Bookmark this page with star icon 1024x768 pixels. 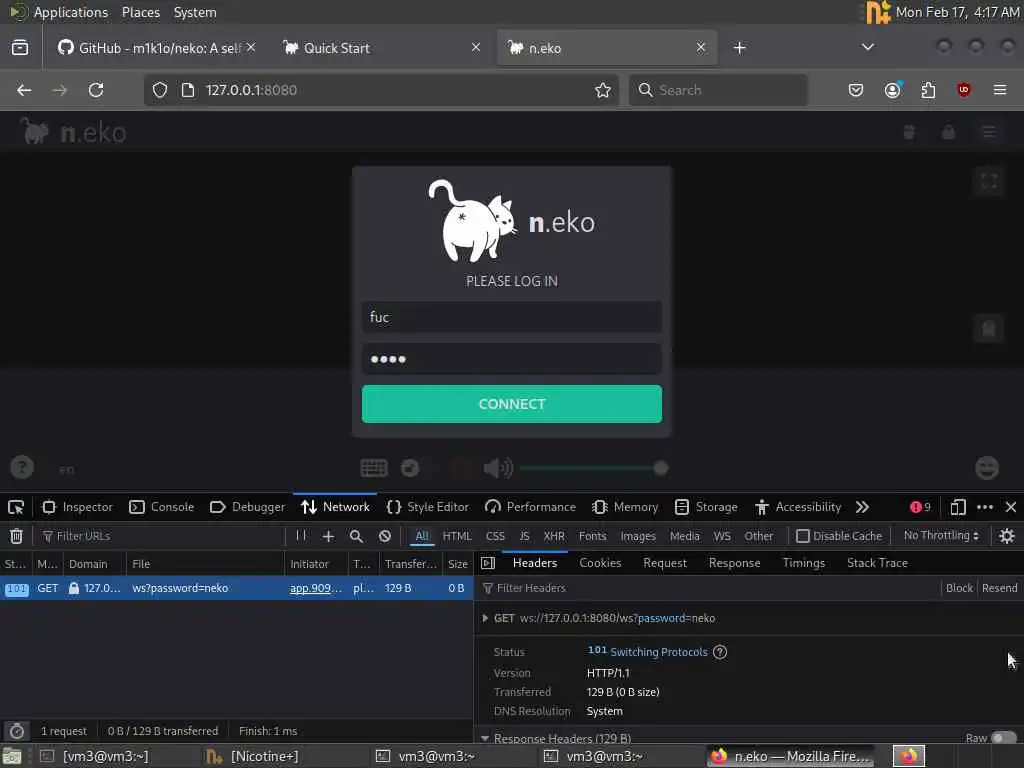[x=603, y=90]
